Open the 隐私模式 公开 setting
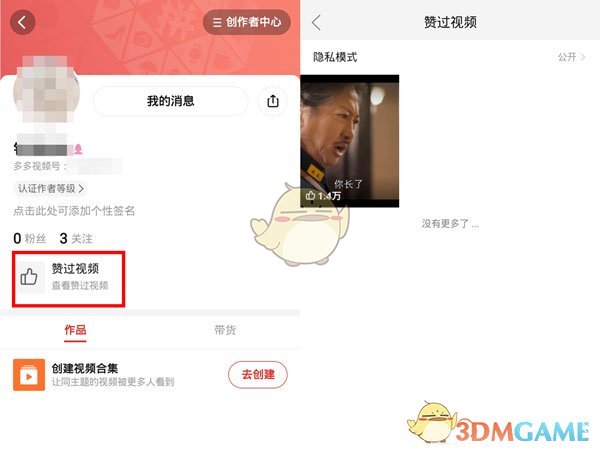 click(x=450, y=57)
